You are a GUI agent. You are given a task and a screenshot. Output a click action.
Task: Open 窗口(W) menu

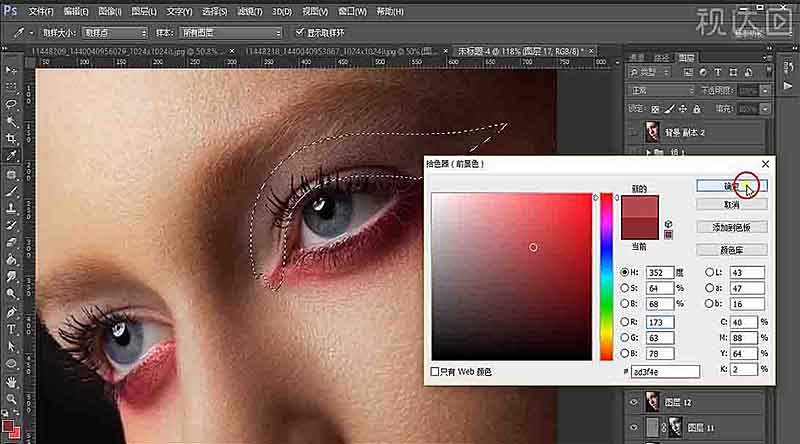click(352, 11)
